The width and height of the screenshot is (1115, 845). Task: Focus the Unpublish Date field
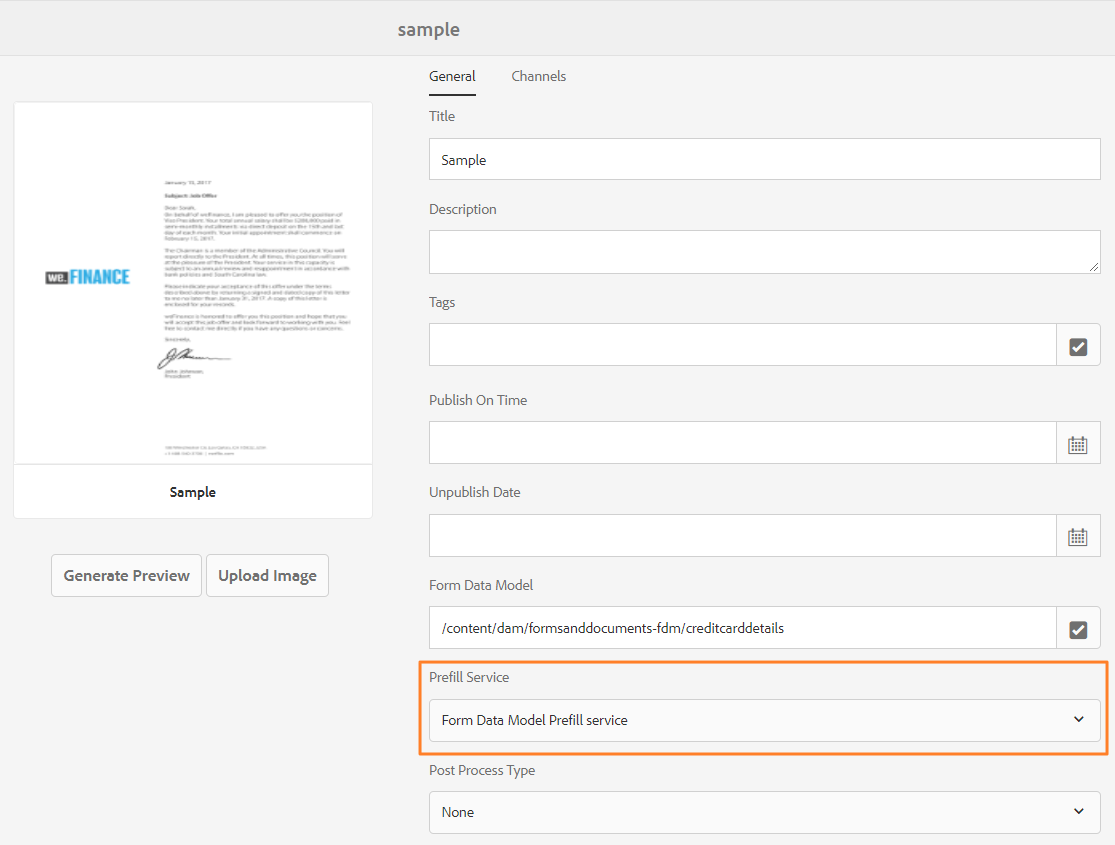[742, 536]
